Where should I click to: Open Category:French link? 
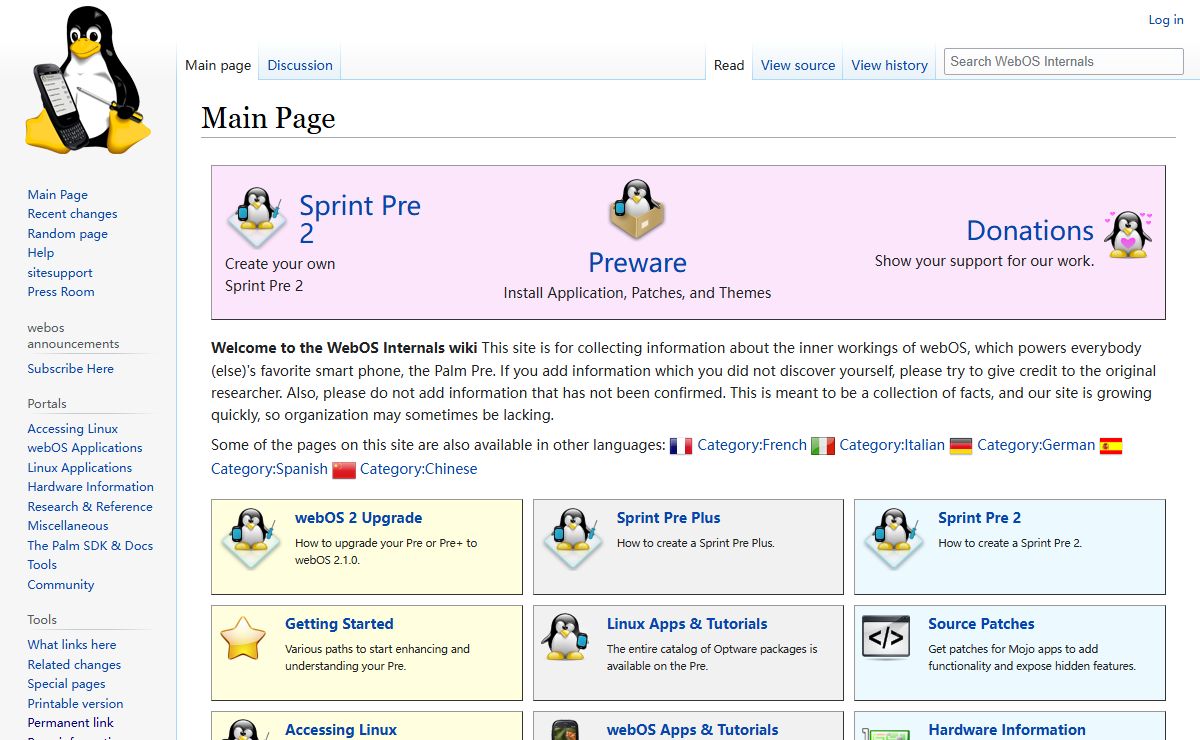pyautogui.click(x=752, y=446)
